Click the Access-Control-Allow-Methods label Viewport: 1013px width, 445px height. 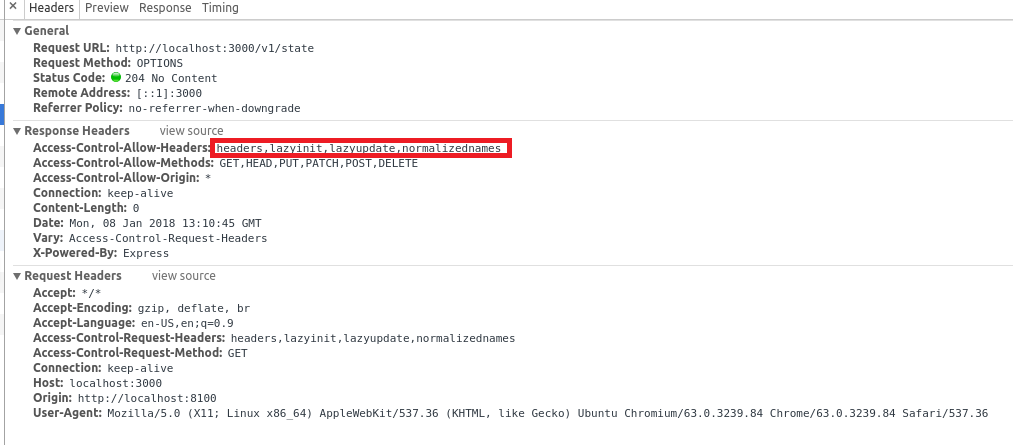(x=123, y=163)
